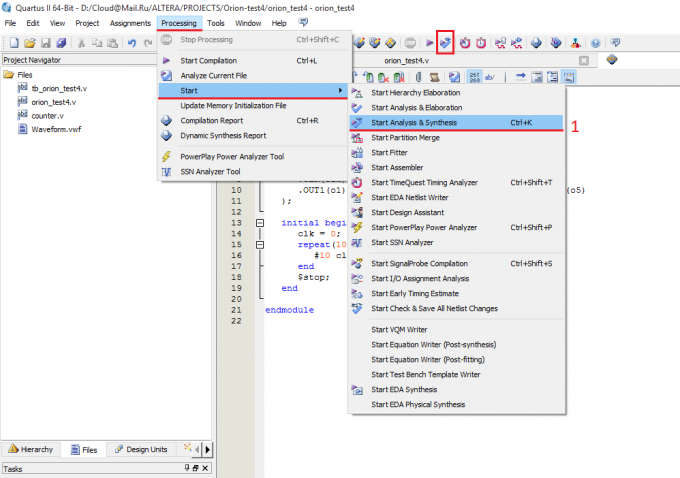The width and height of the screenshot is (680, 478).
Task: Open the Start submenu arrow
Action: tap(340, 90)
